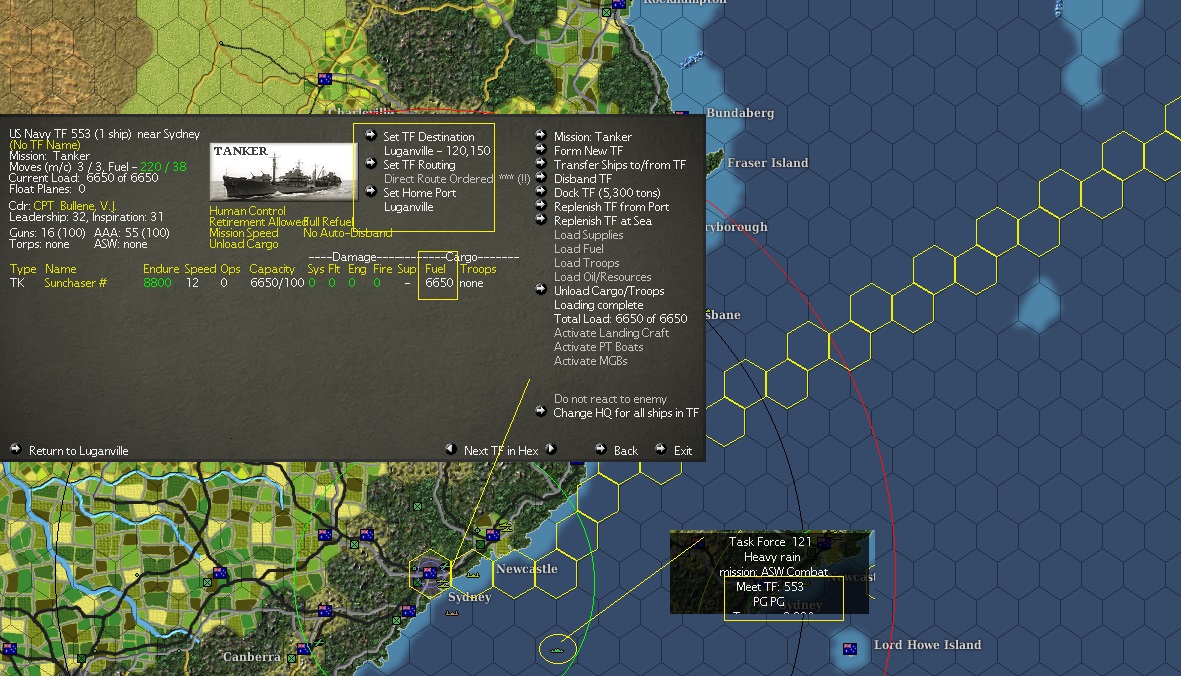The width and height of the screenshot is (1181, 676).
Task: Click the Bundaberg map label
Action: coord(740,113)
